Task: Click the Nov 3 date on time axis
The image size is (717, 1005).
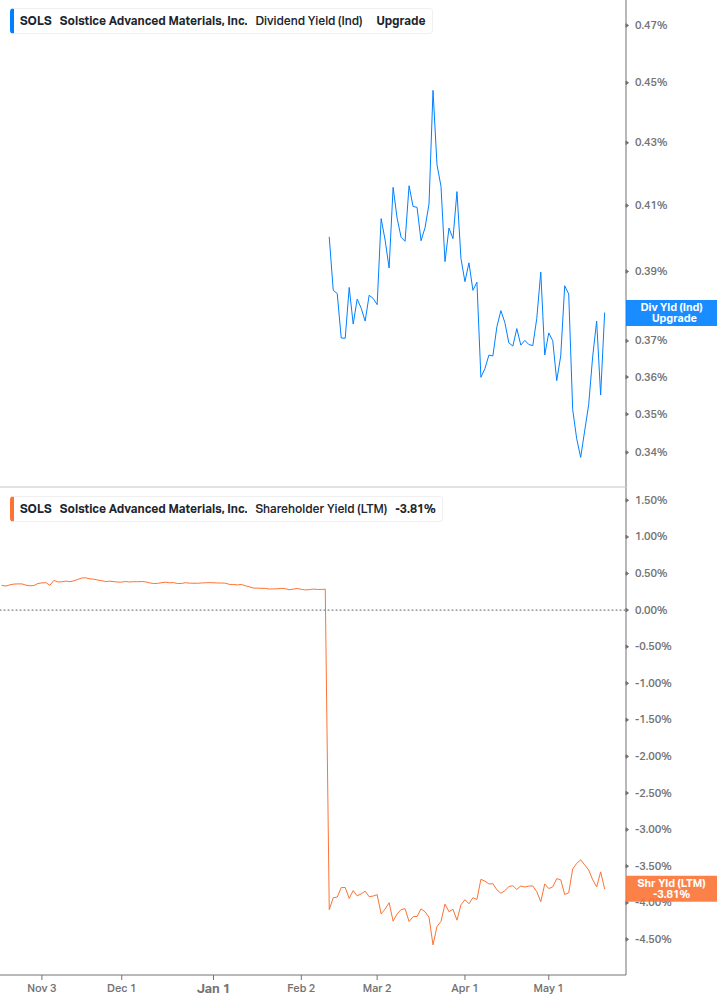Action: [x=42, y=988]
